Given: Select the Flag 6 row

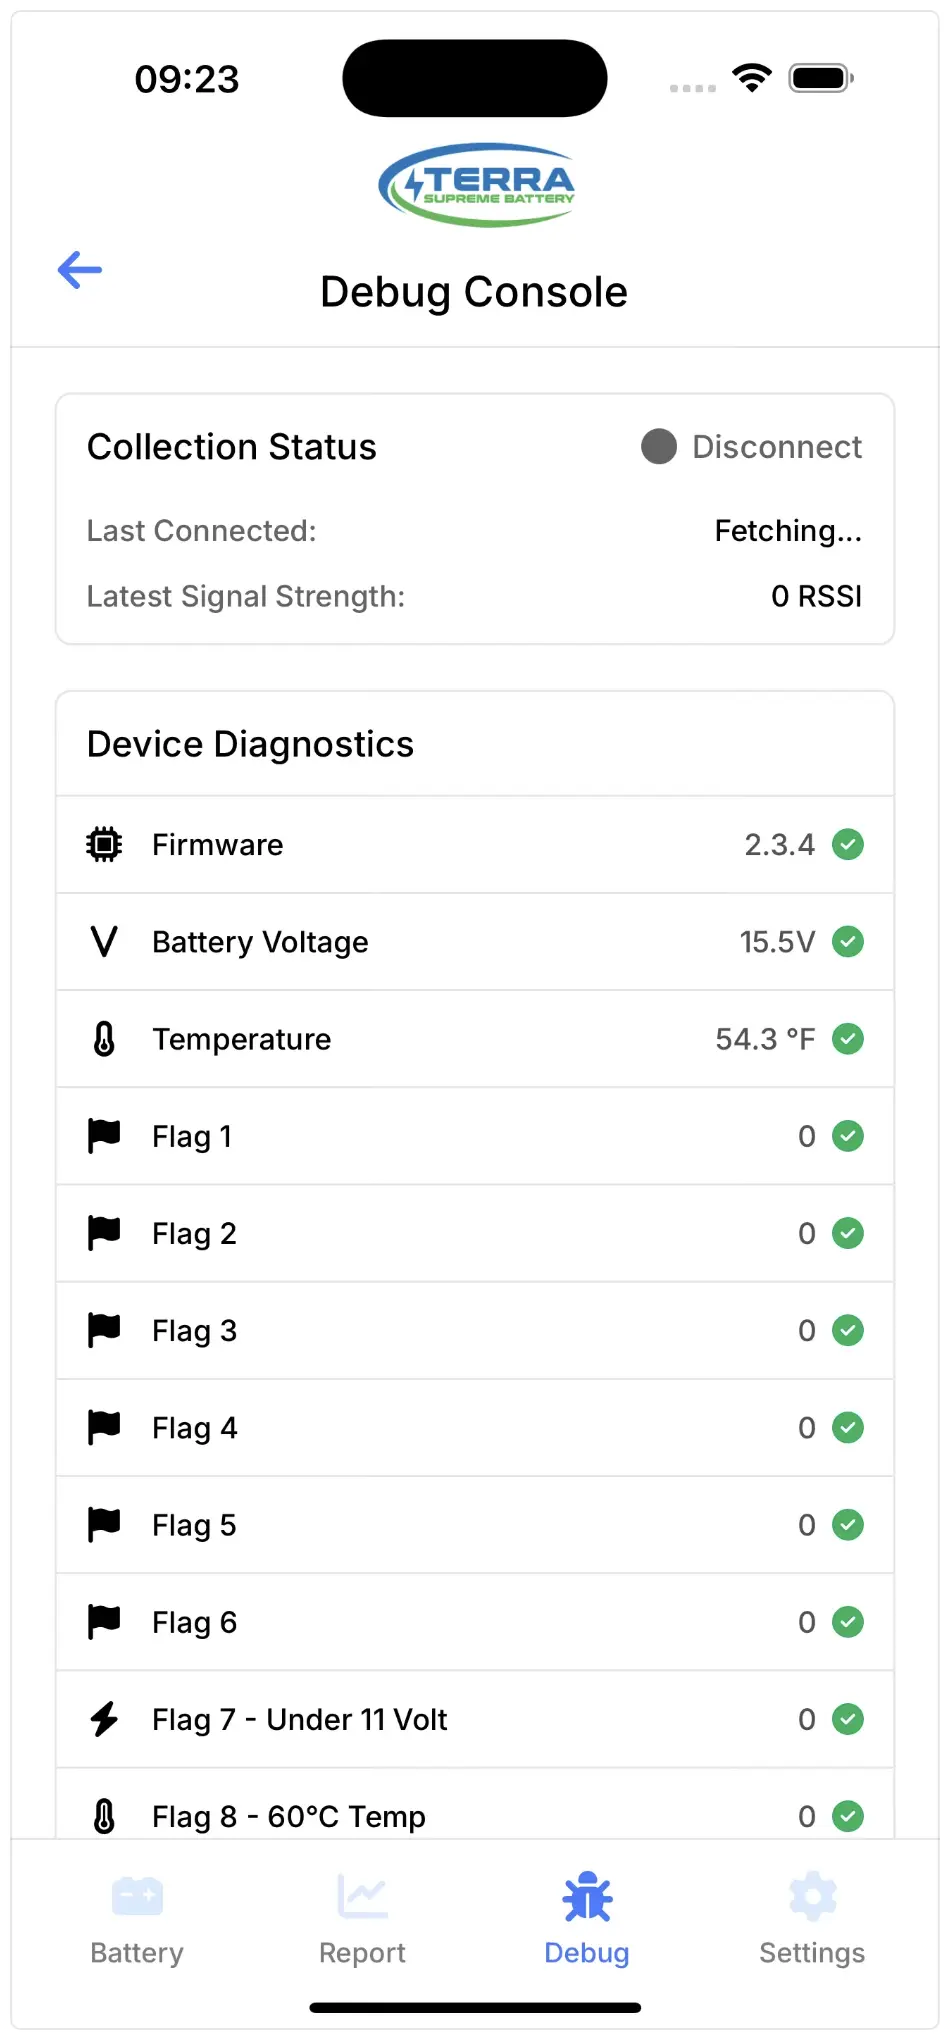Looking at the screenshot, I should (475, 1622).
